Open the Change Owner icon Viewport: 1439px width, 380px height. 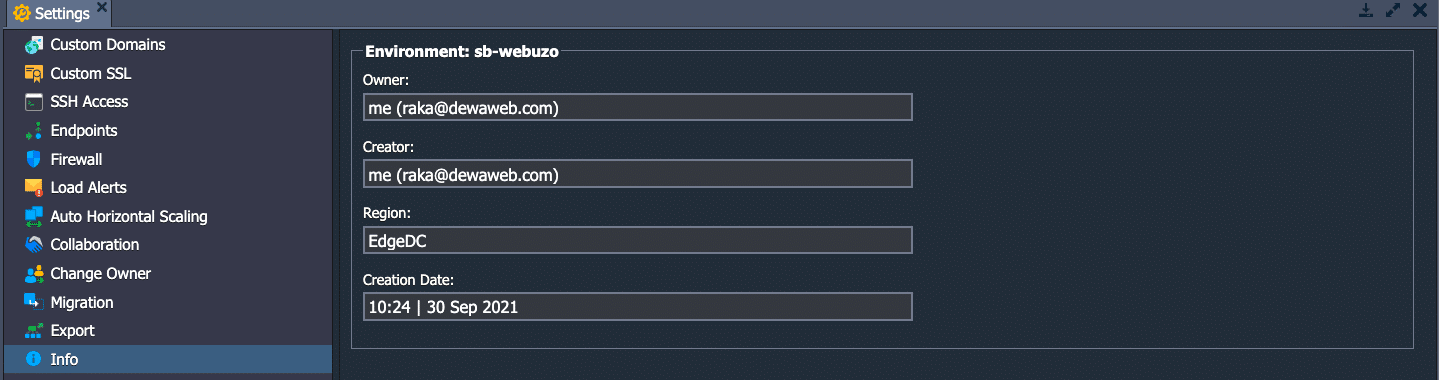(34, 273)
